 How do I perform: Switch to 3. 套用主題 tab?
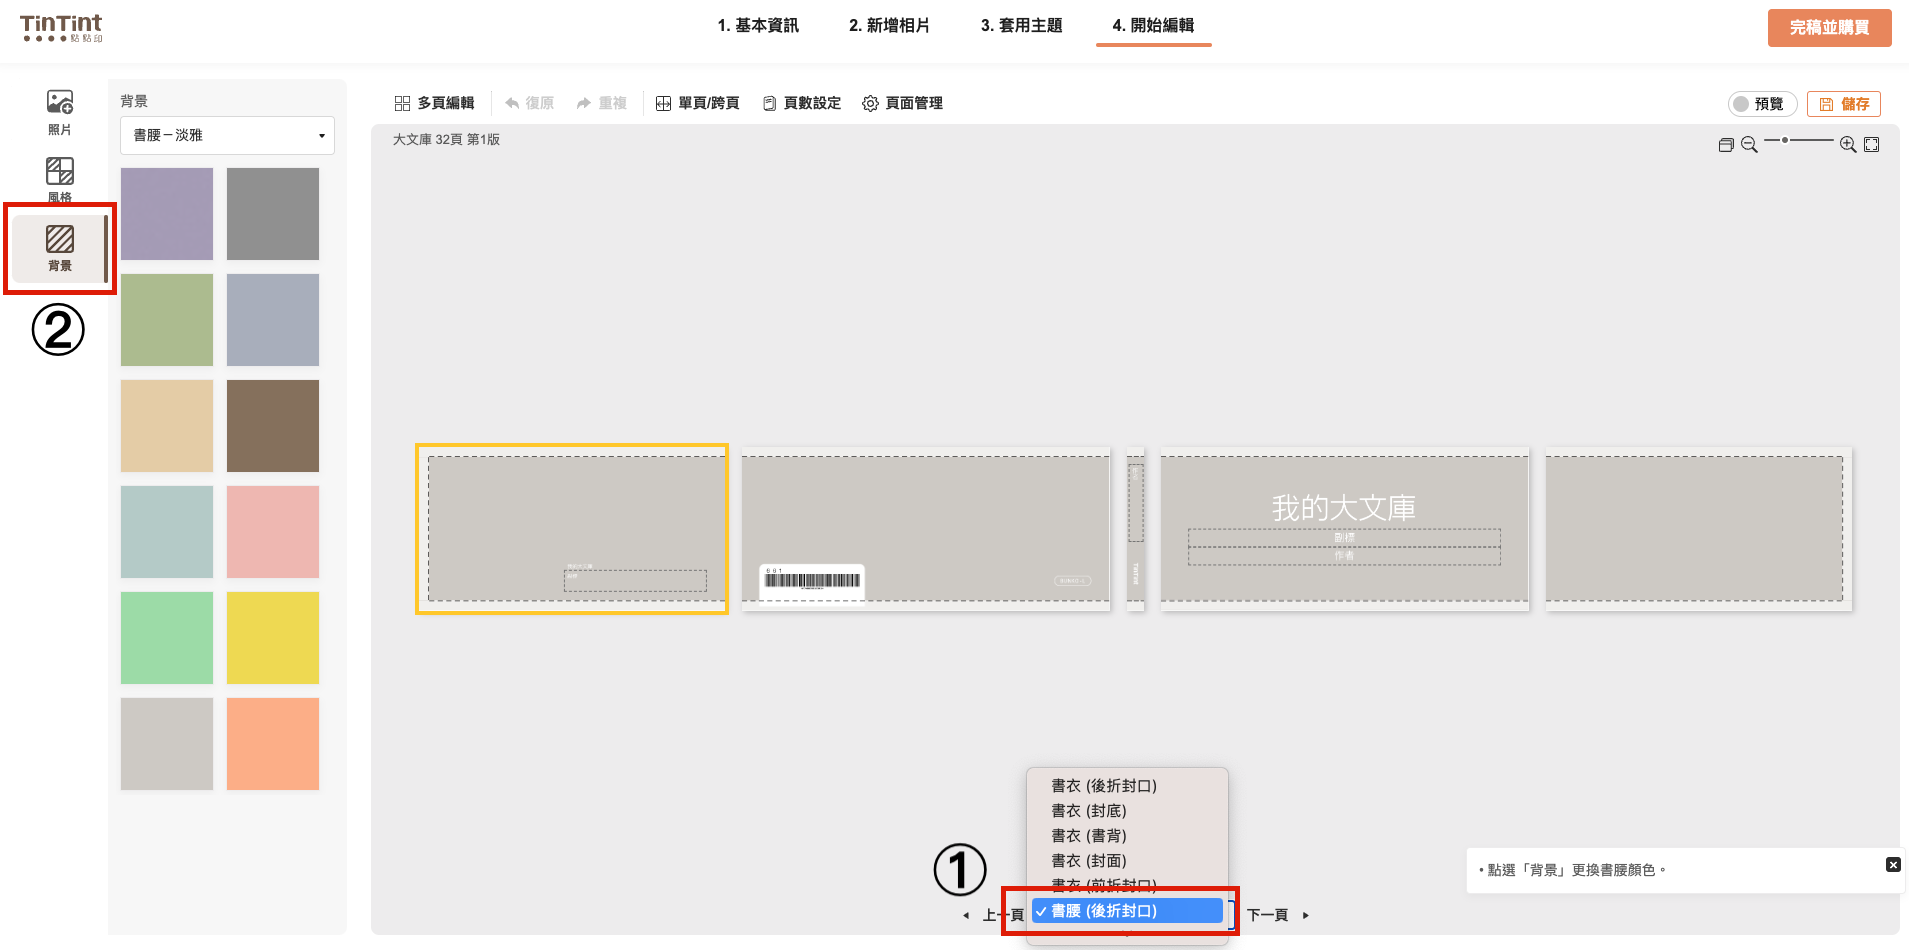click(x=1021, y=26)
